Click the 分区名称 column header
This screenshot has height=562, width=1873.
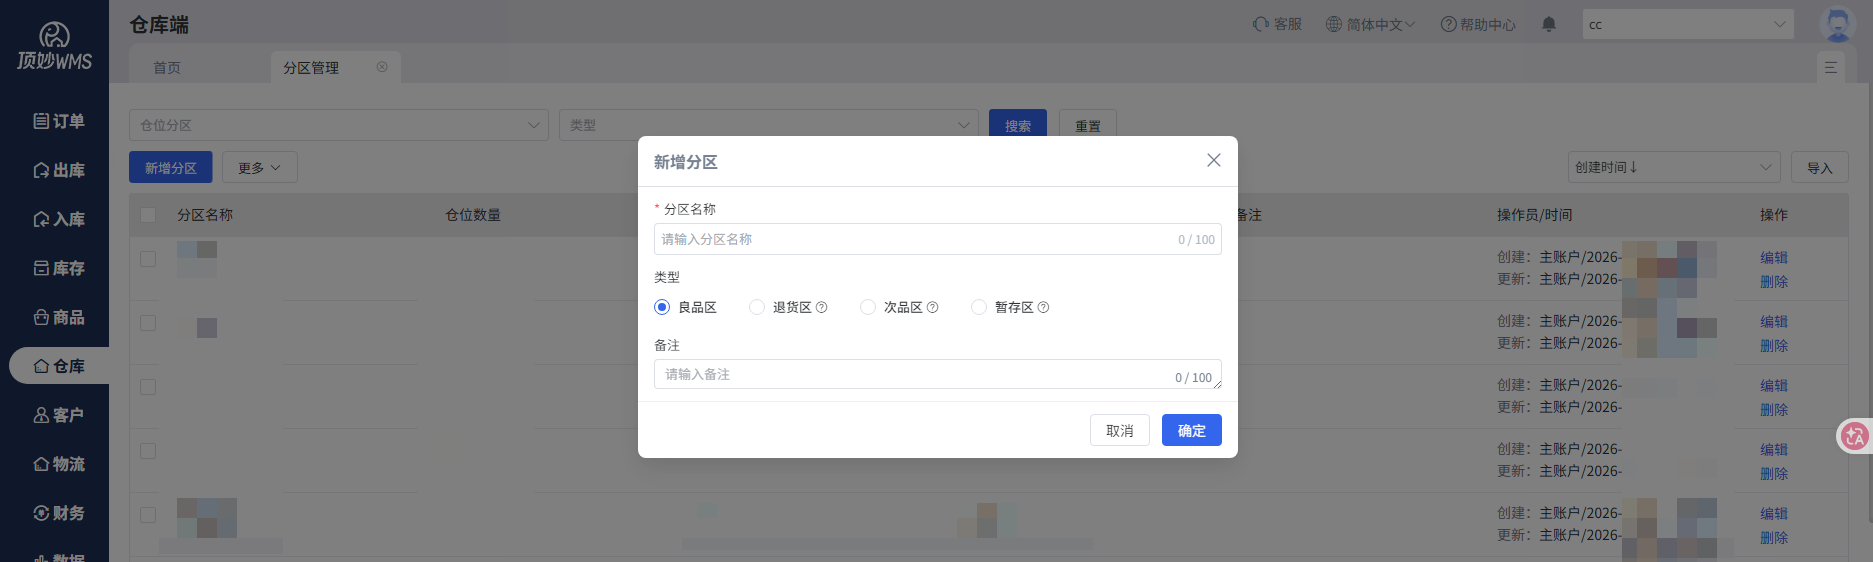[205, 215]
